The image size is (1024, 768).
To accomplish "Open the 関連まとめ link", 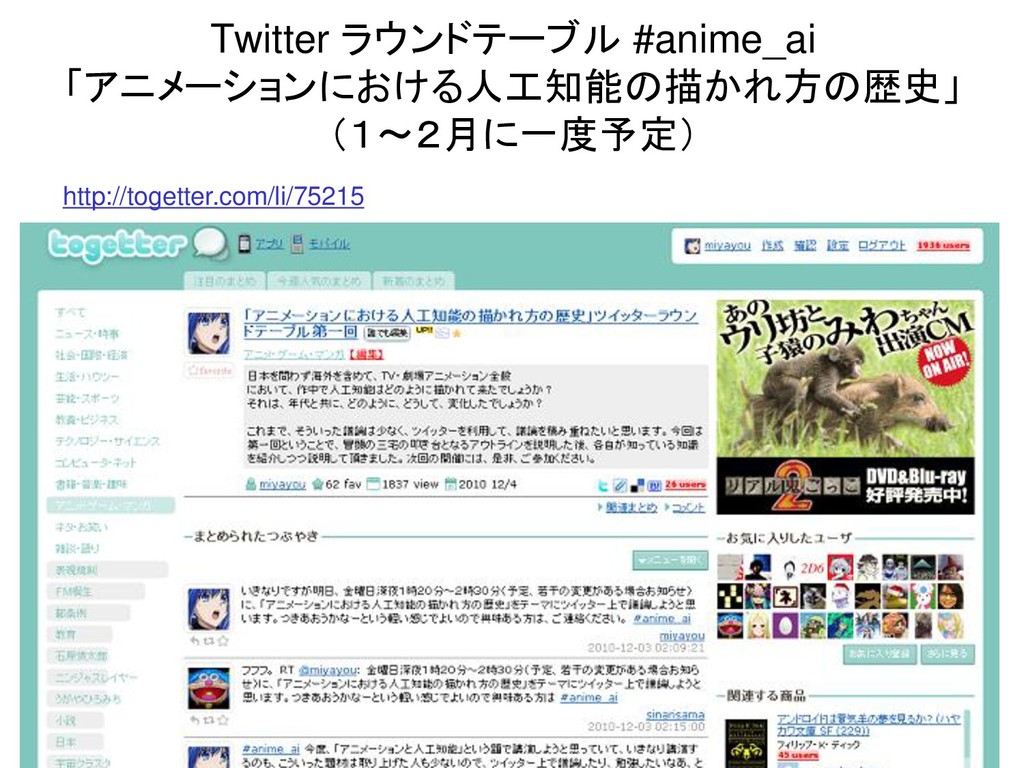I will (x=631, y=507).
